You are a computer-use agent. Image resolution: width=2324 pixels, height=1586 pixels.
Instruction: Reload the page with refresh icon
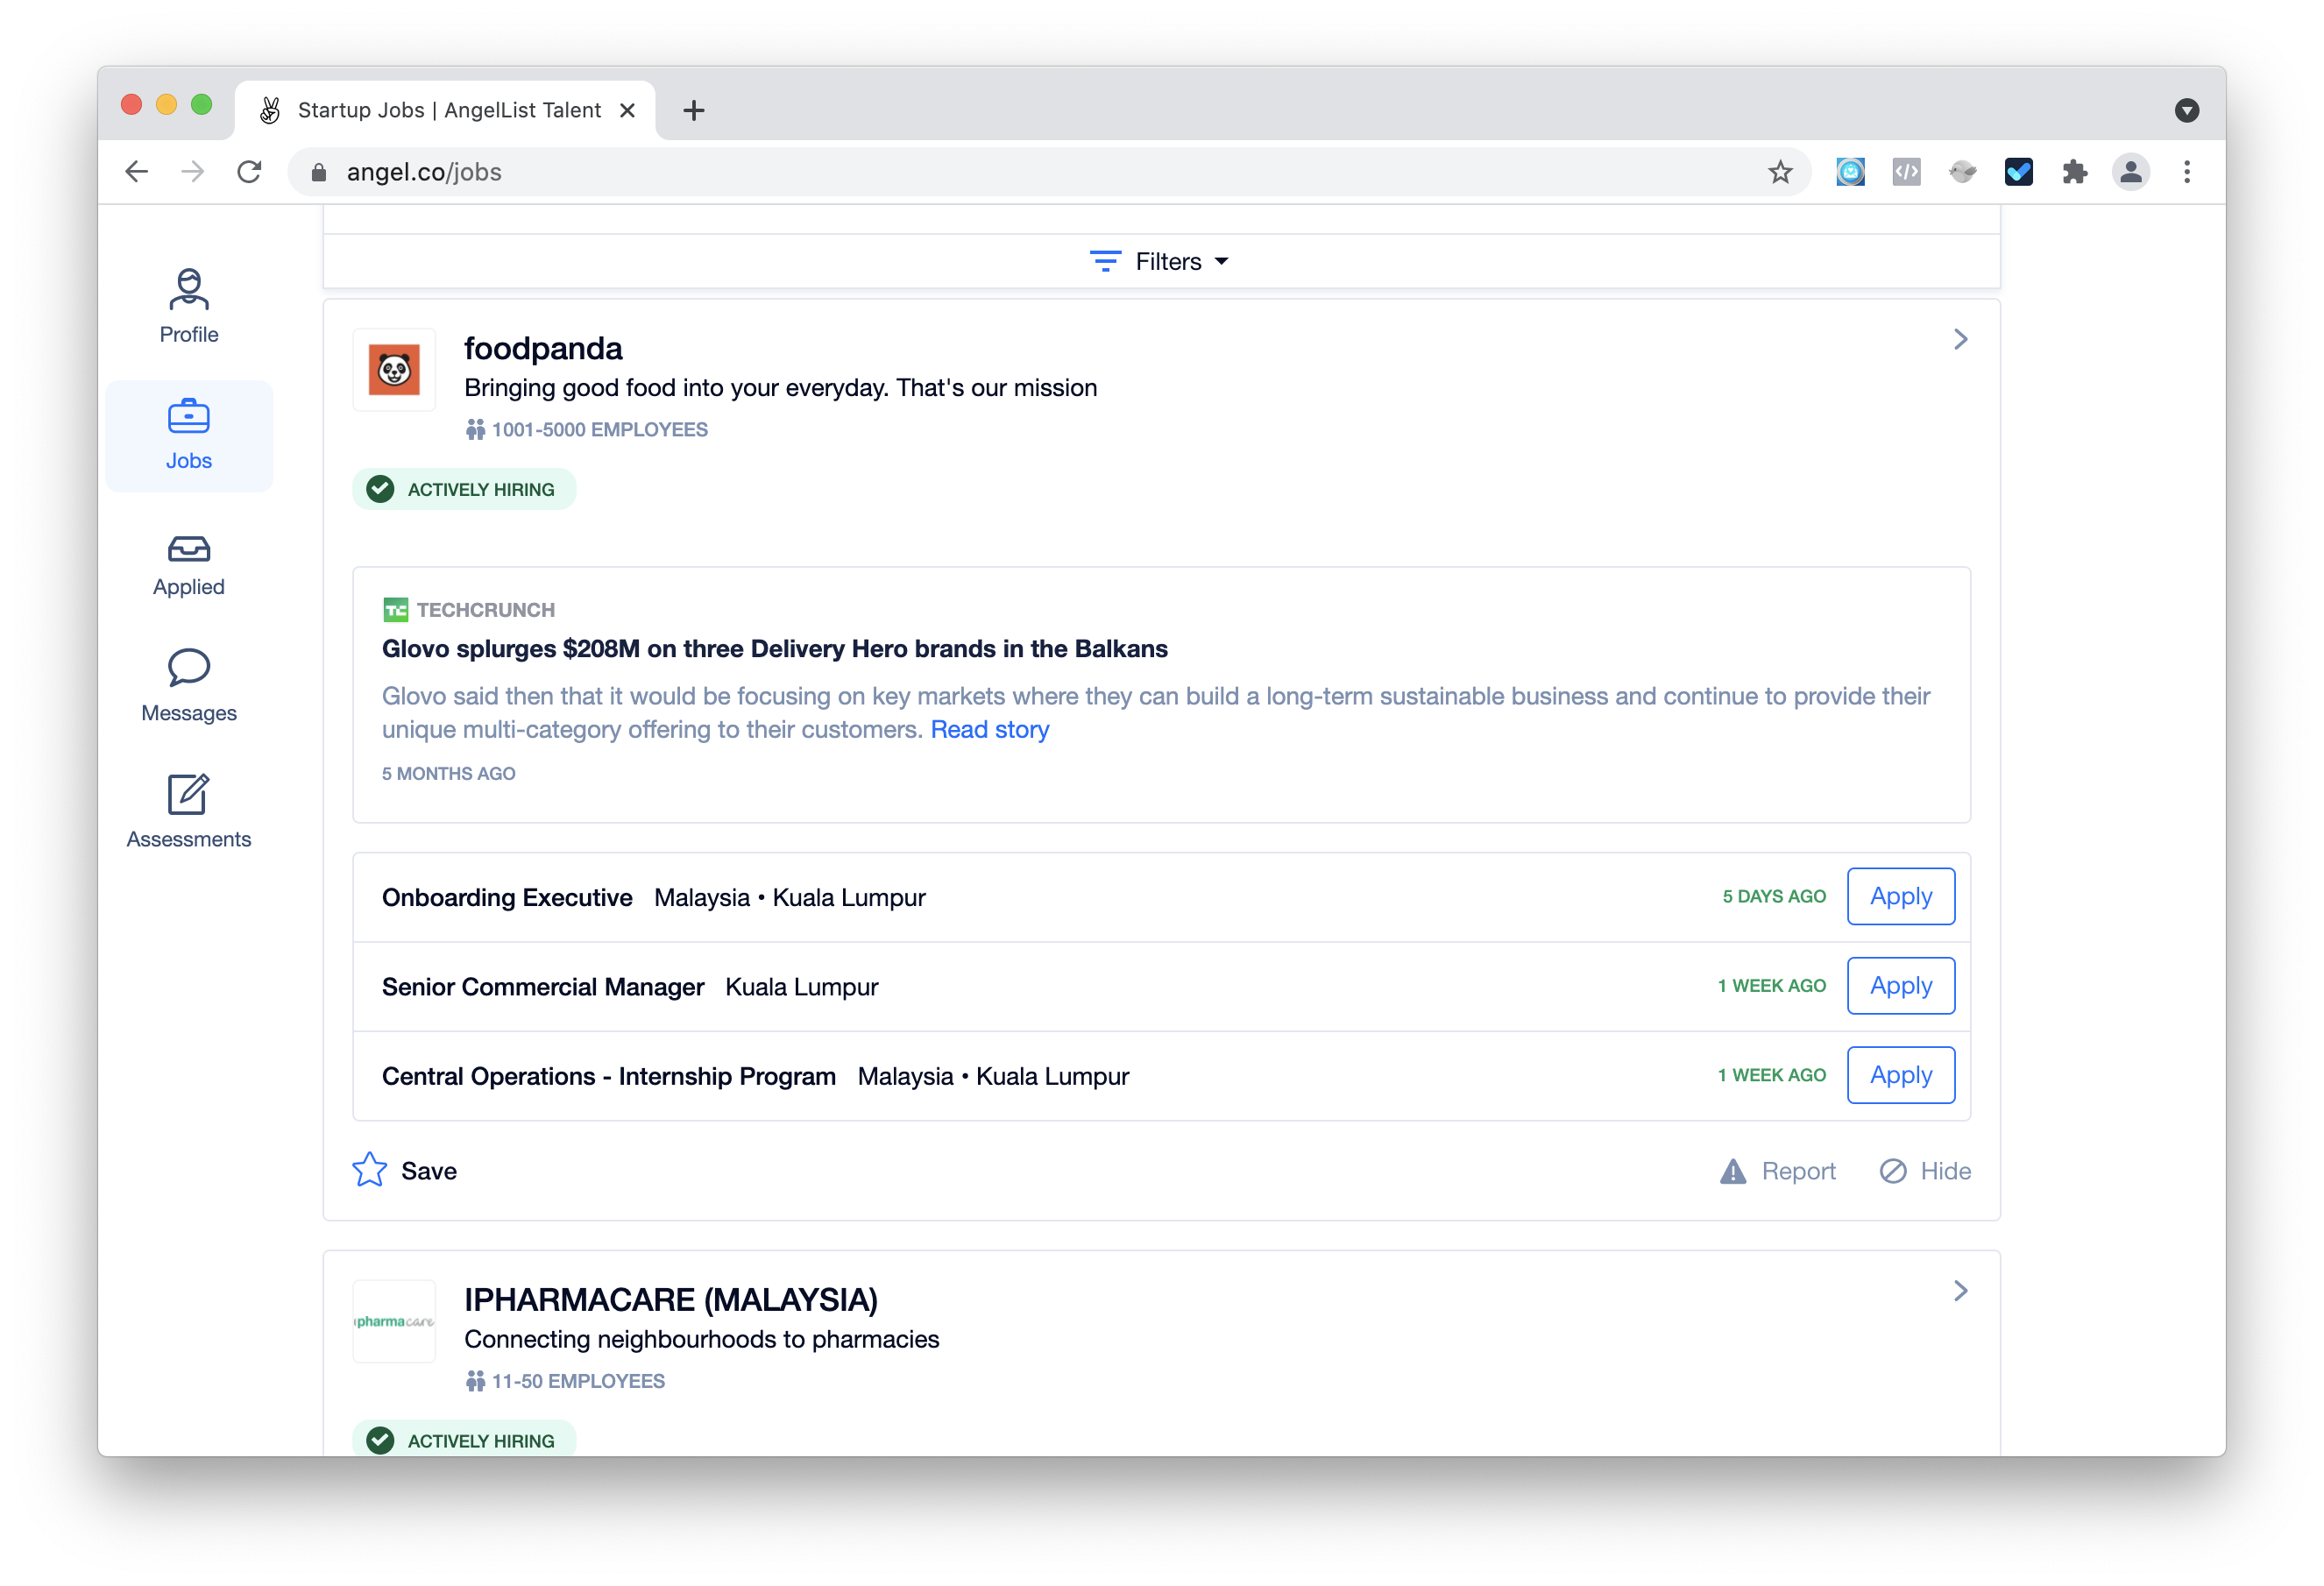249,172
